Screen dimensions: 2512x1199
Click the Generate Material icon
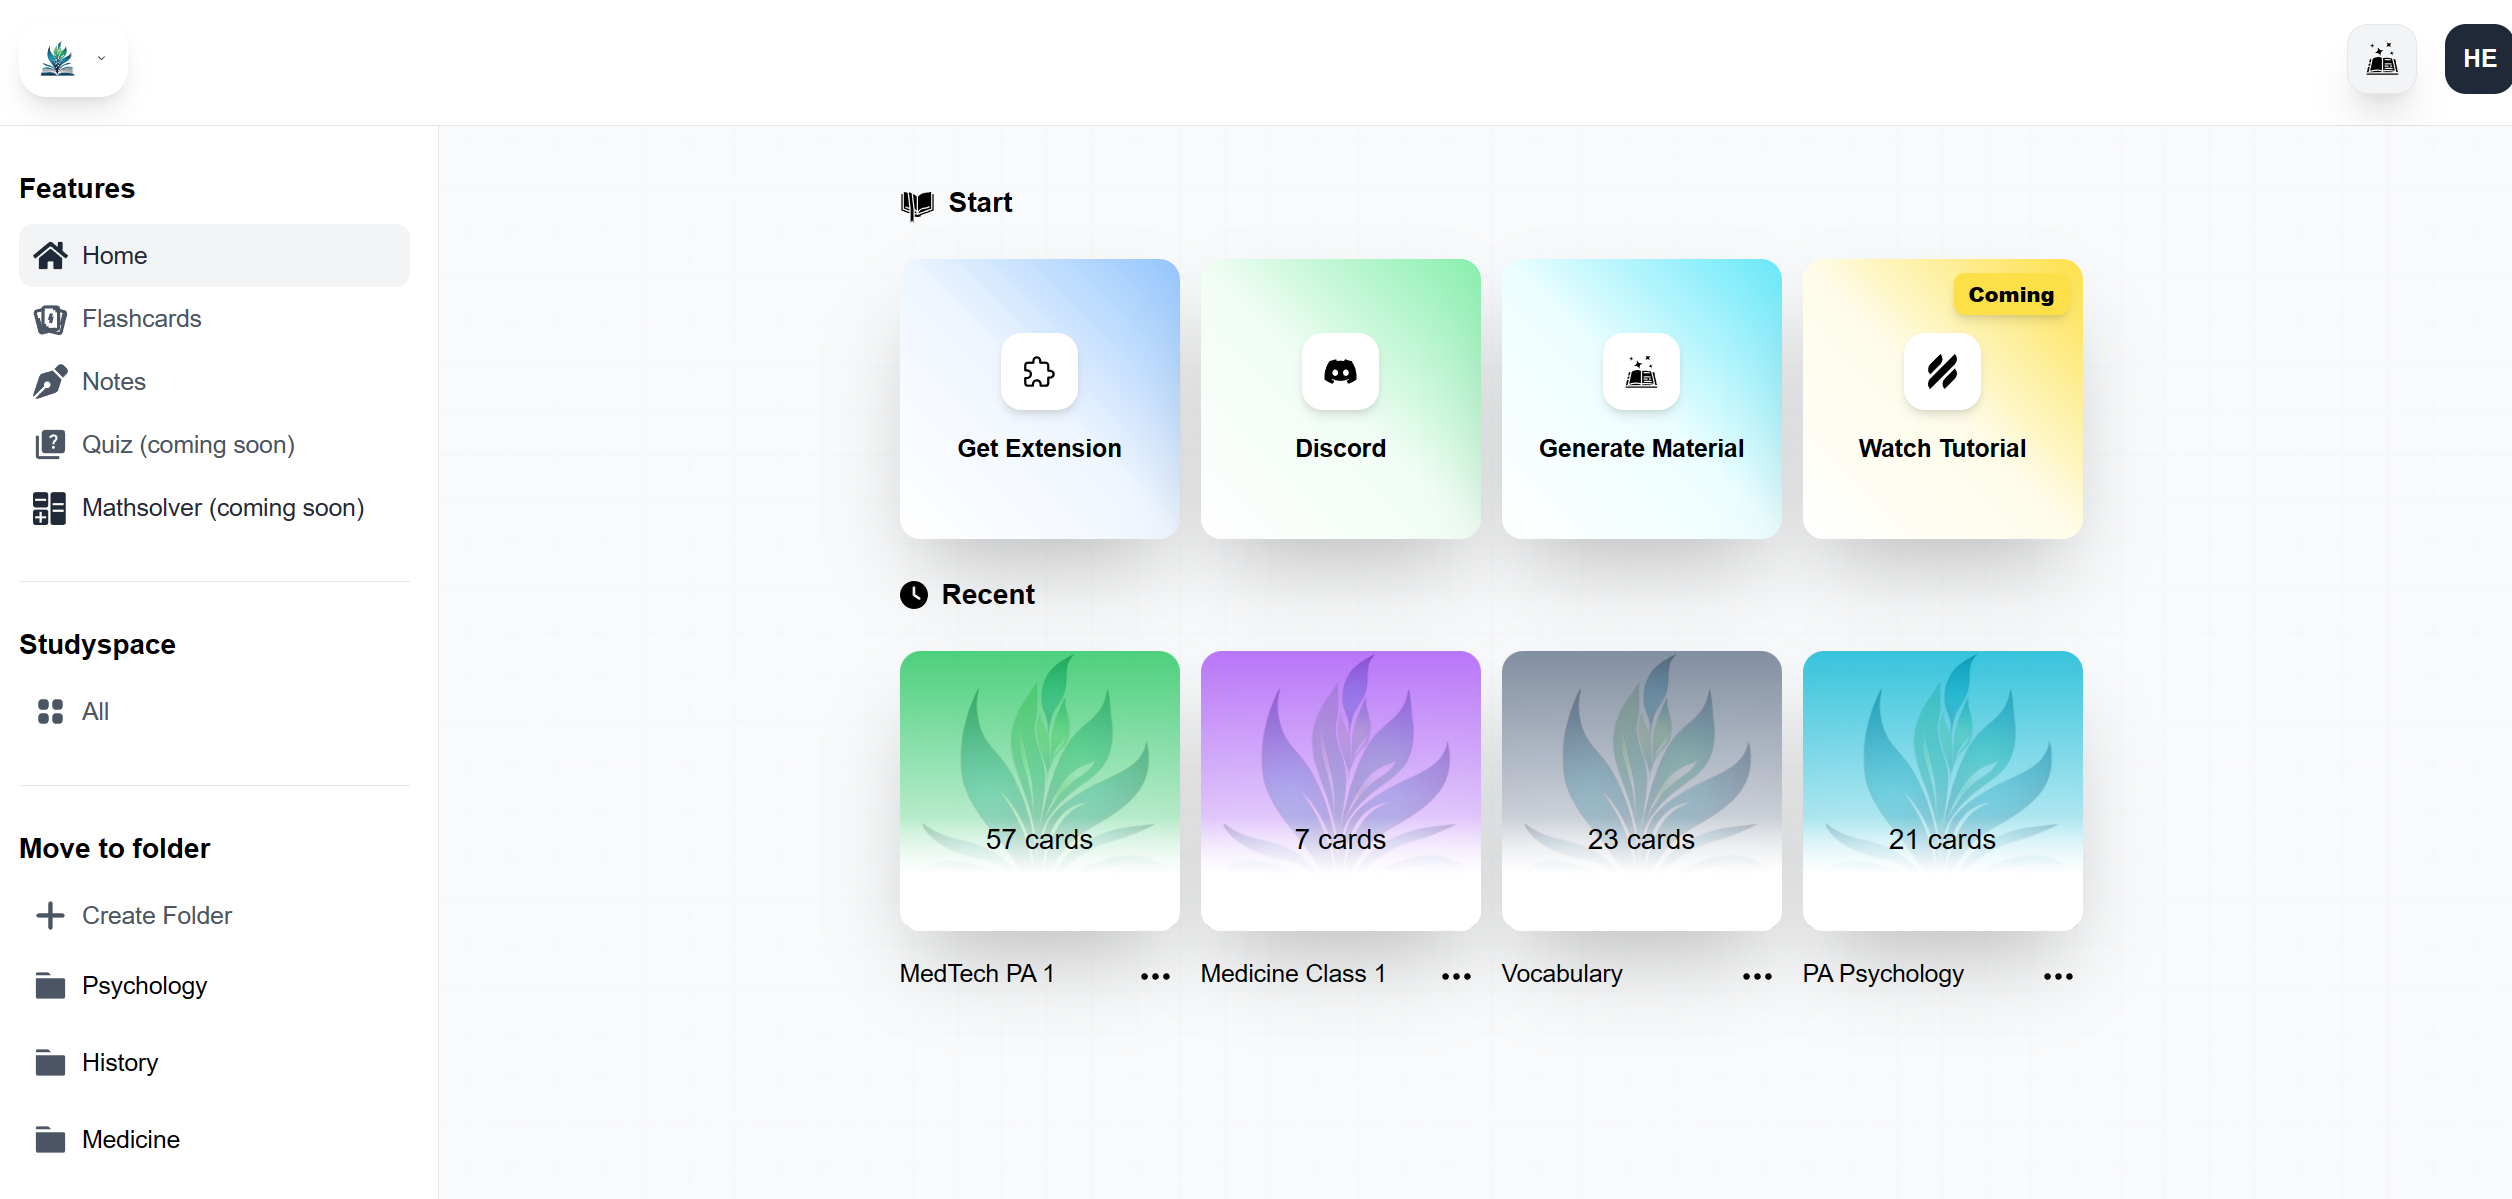(1641, 372)
